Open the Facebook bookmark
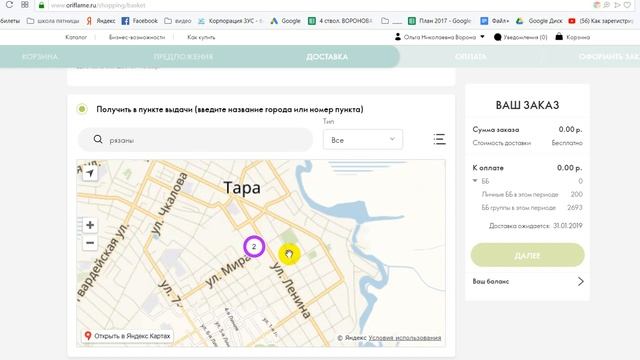Screen dimensions: 640x360 pos(140,21)
